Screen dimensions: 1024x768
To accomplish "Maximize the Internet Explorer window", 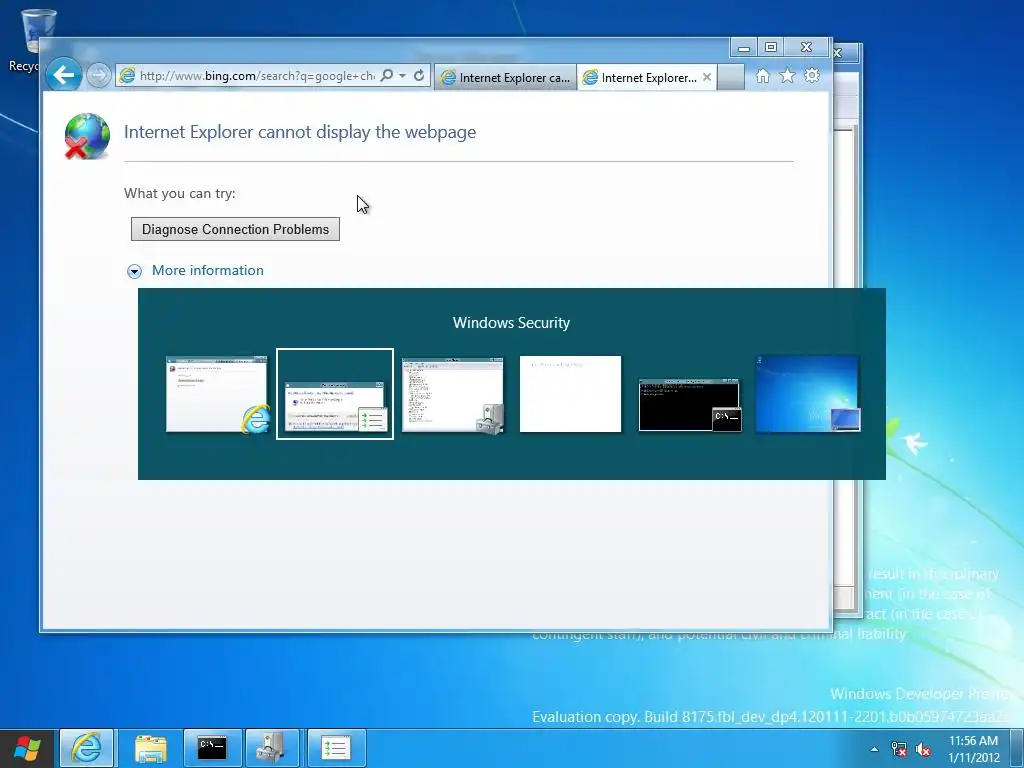I will (771, 48).
